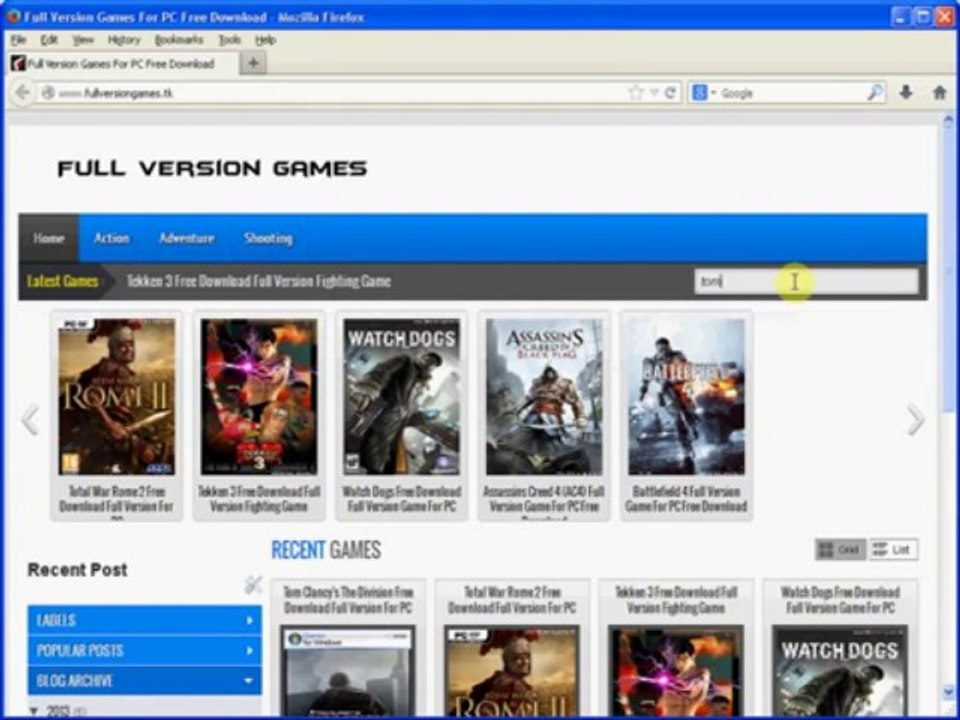Open Tom Clancy's The Division recent post title
The width and height of the screenshot is (960, 720).
[x=348, y=600]
